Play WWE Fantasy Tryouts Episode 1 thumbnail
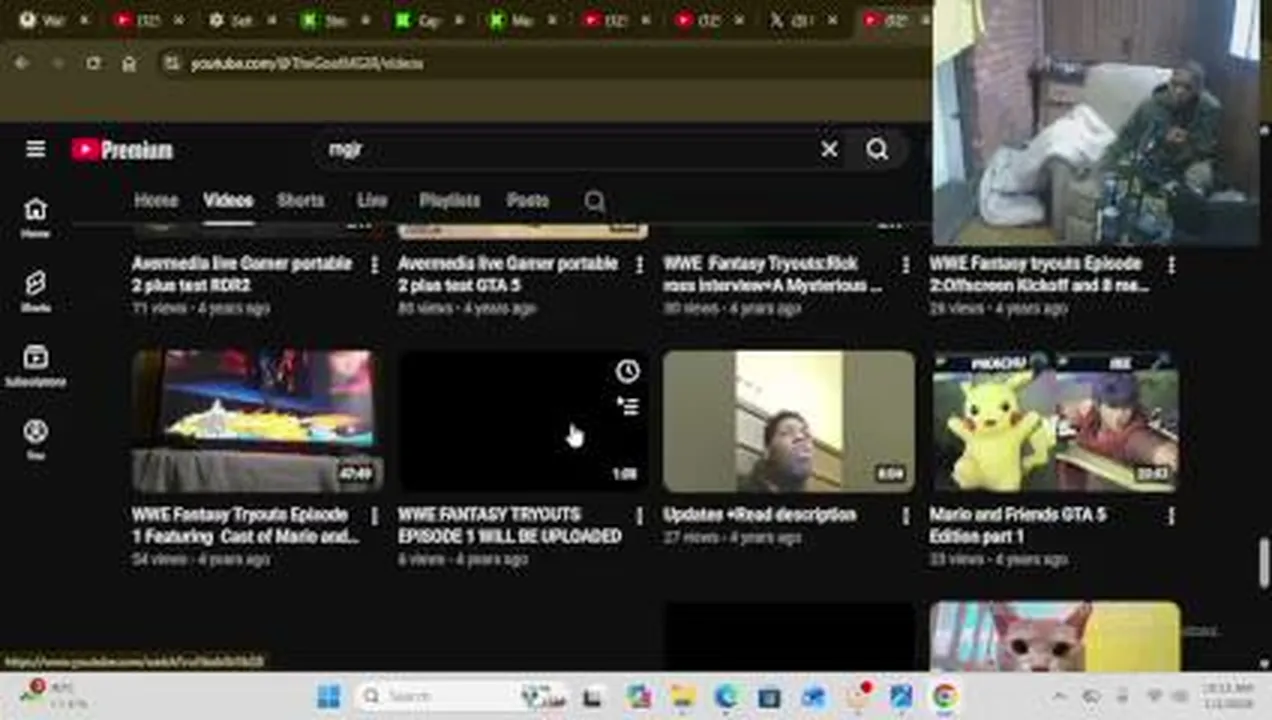 (x=257, y=421)
